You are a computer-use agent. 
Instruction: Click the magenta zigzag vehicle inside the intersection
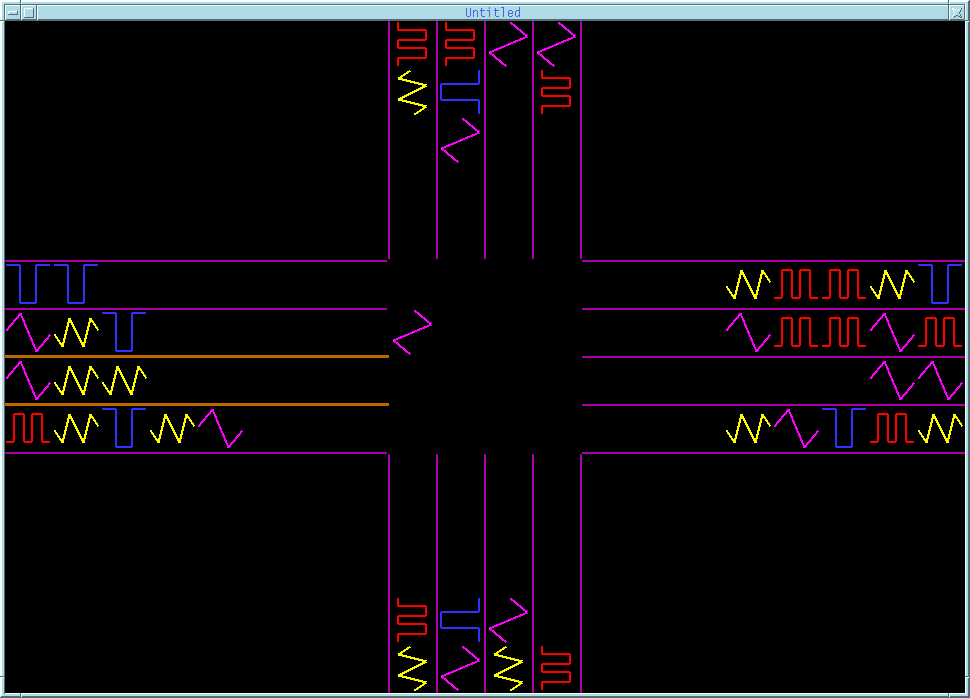coord(413,332)
